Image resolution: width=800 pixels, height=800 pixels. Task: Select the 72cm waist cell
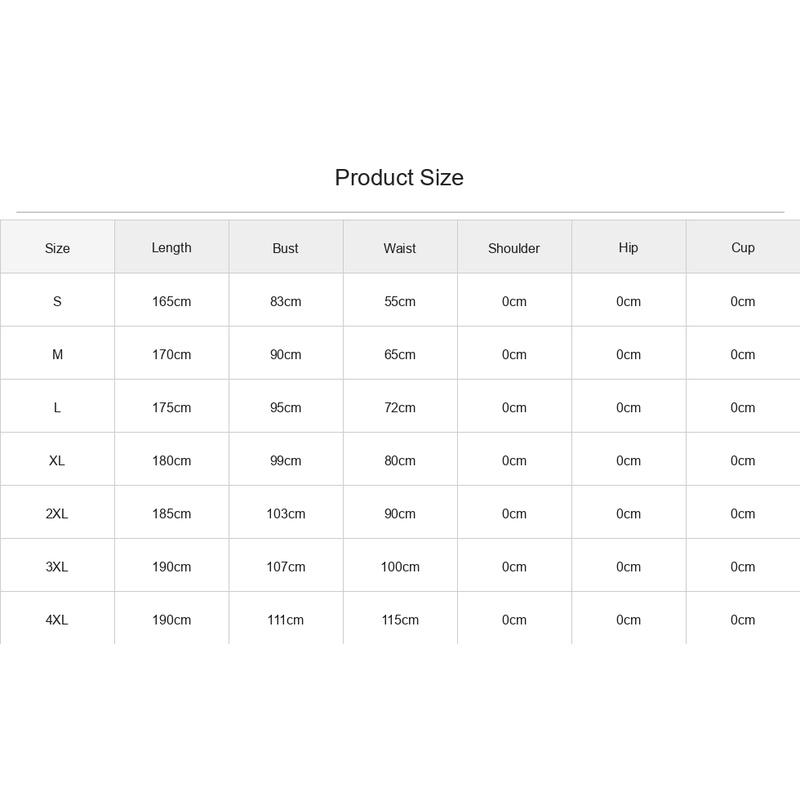[399, 407]
